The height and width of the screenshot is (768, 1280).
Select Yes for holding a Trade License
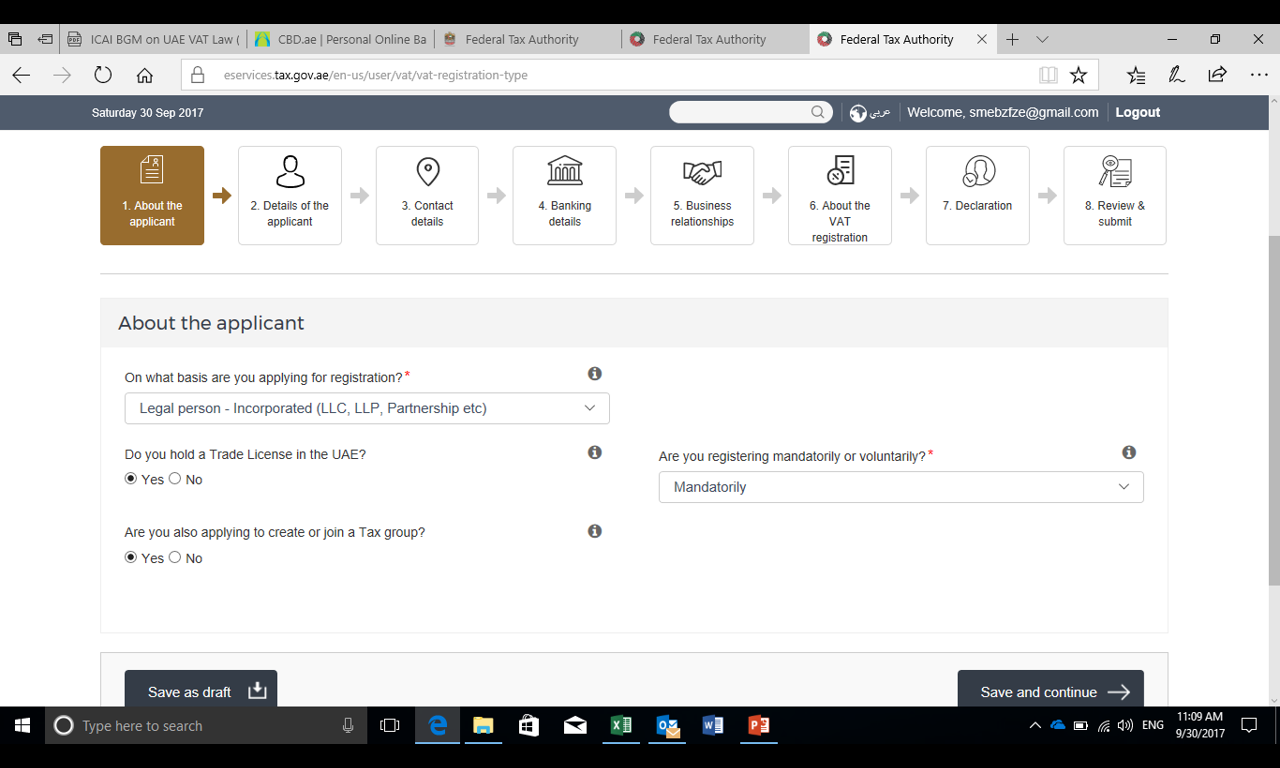point(131,479)
